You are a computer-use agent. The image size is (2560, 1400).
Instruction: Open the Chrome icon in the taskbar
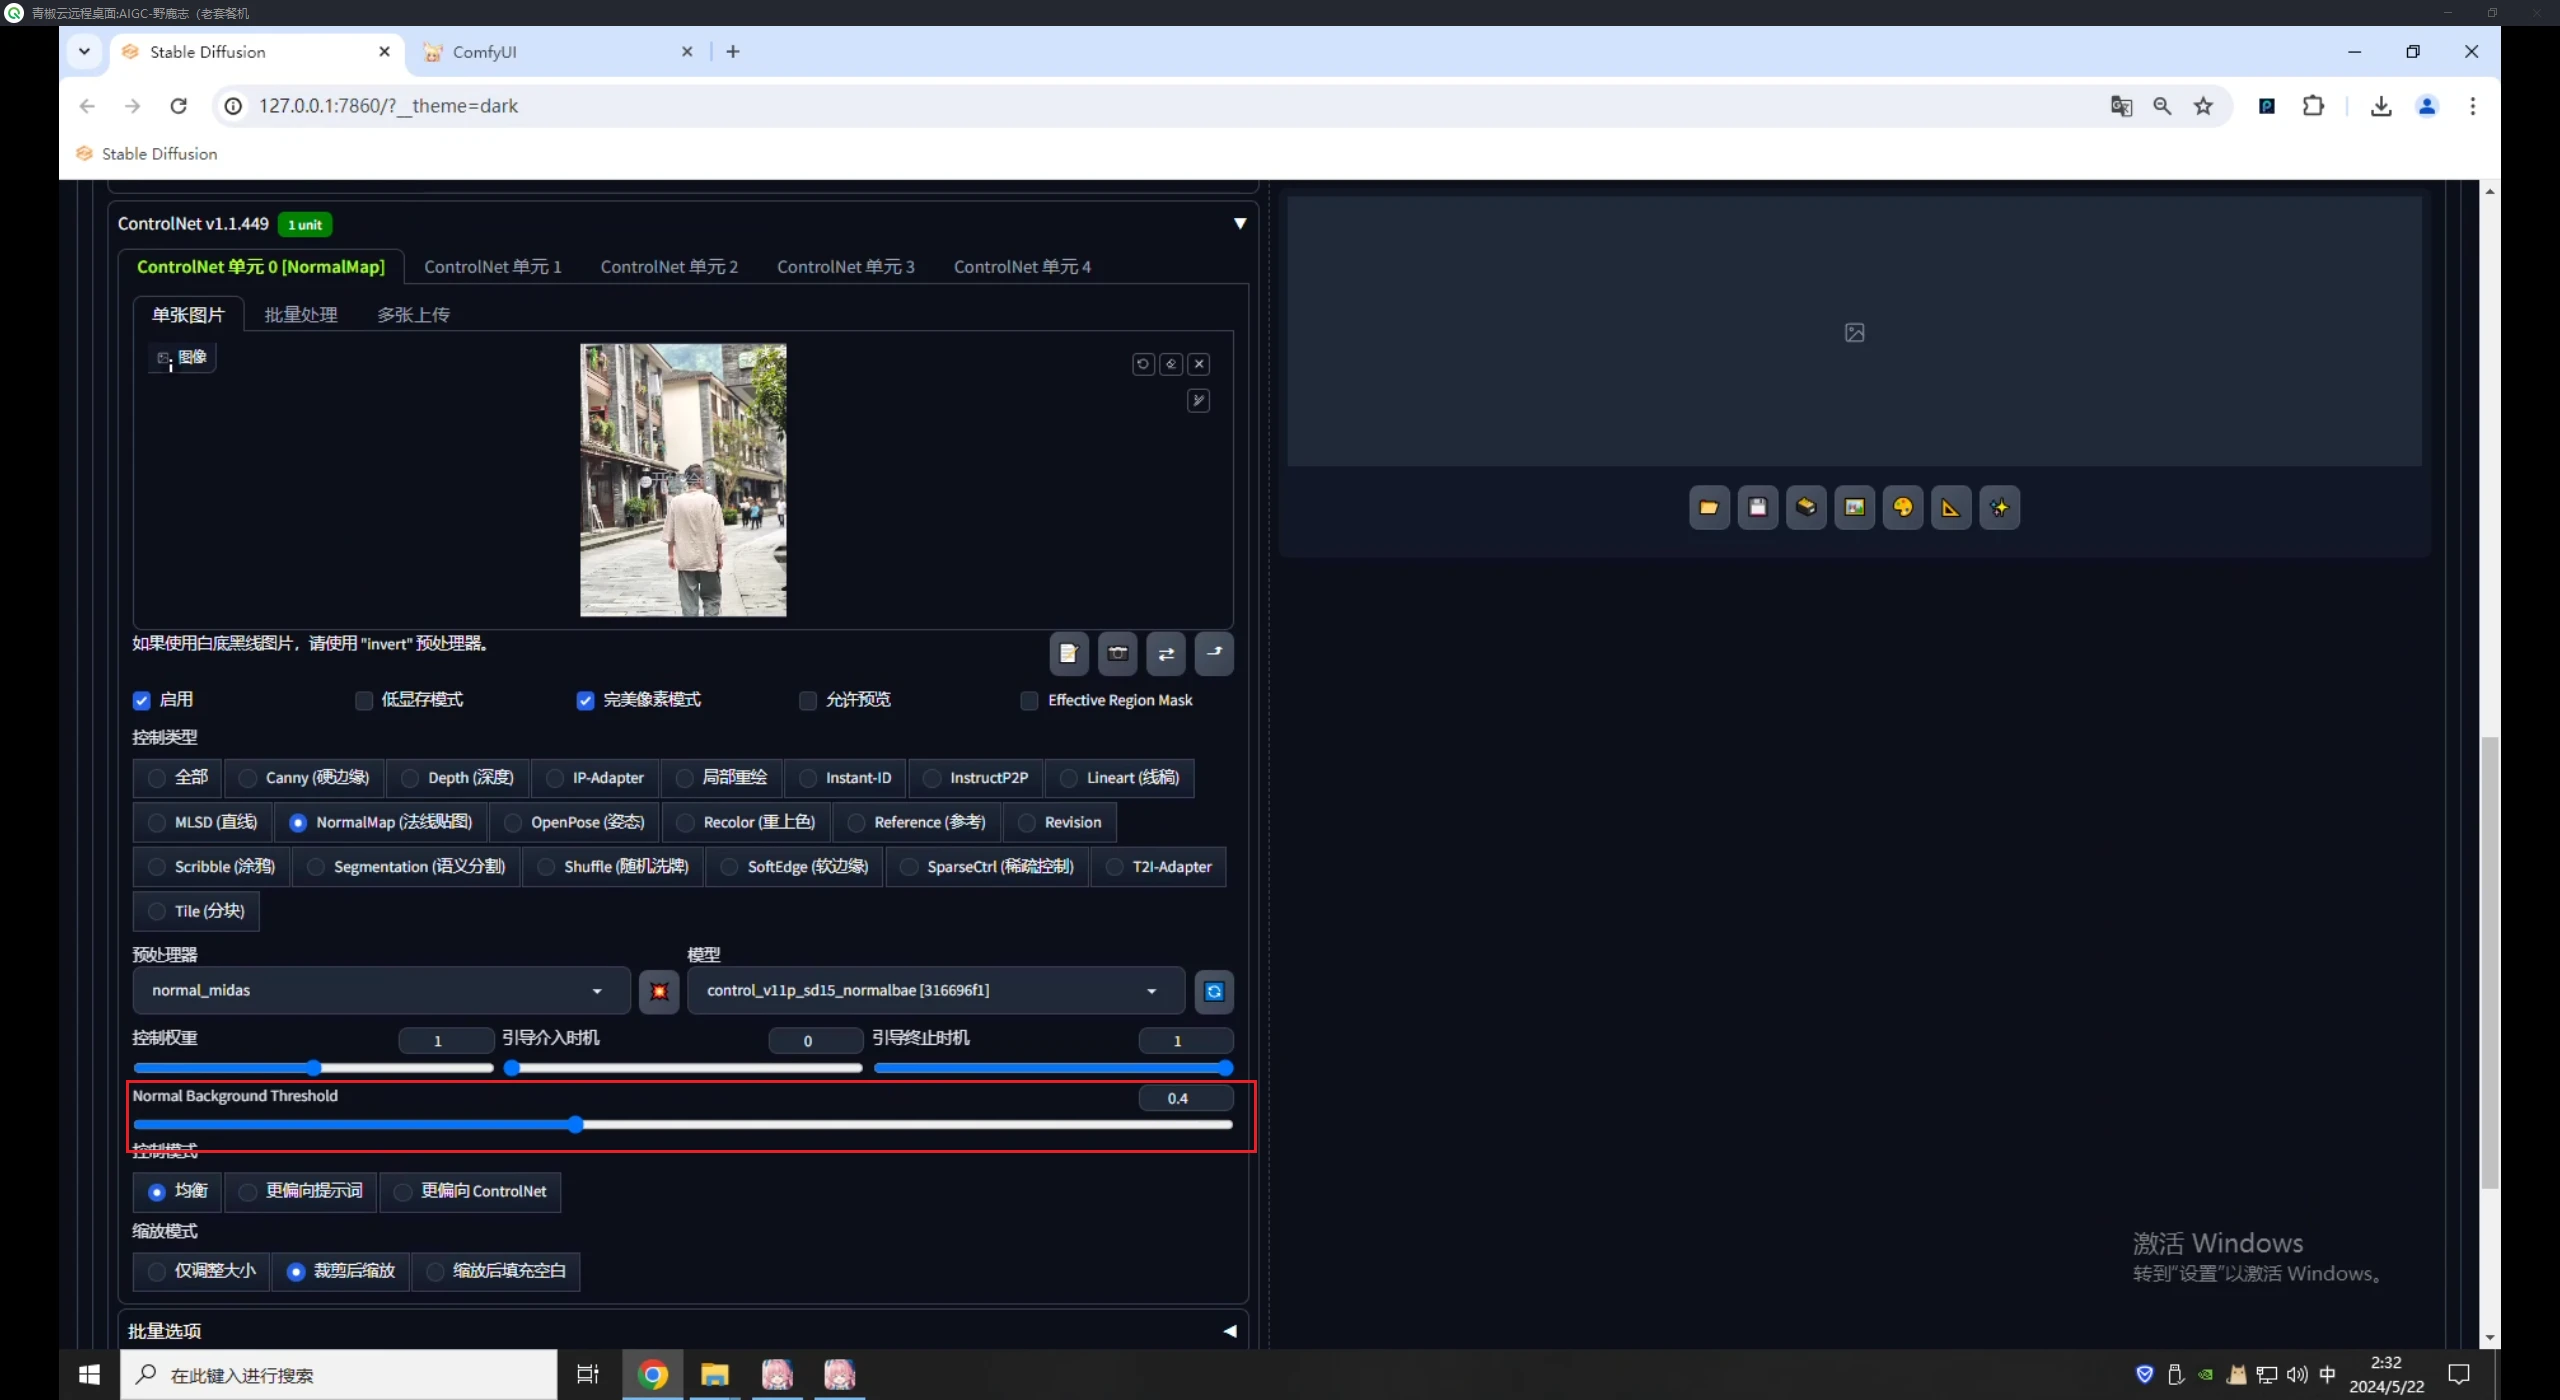pyautogui.click(x=653, y=1375)
